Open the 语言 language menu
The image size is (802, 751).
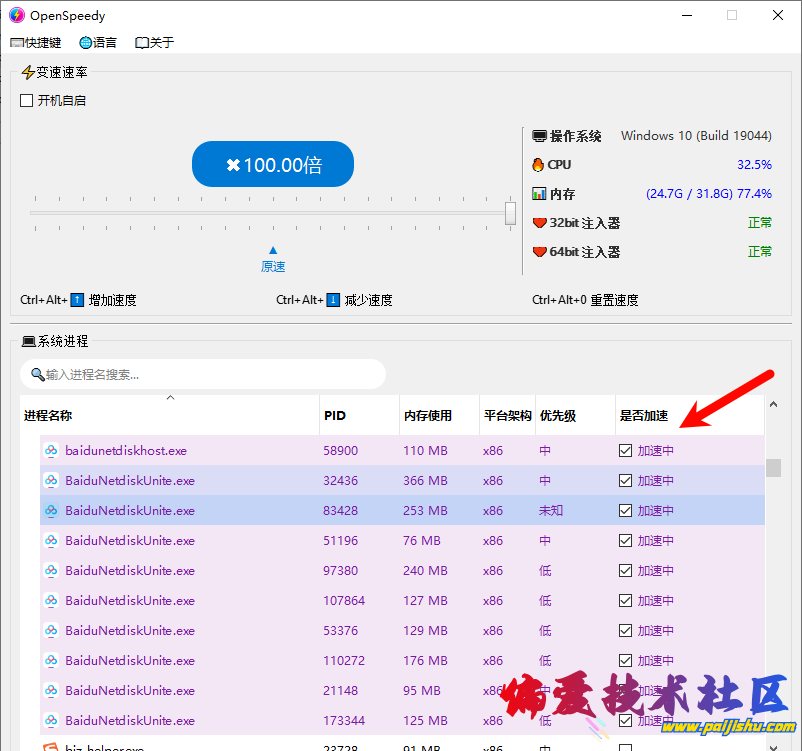tap(98, 43)
